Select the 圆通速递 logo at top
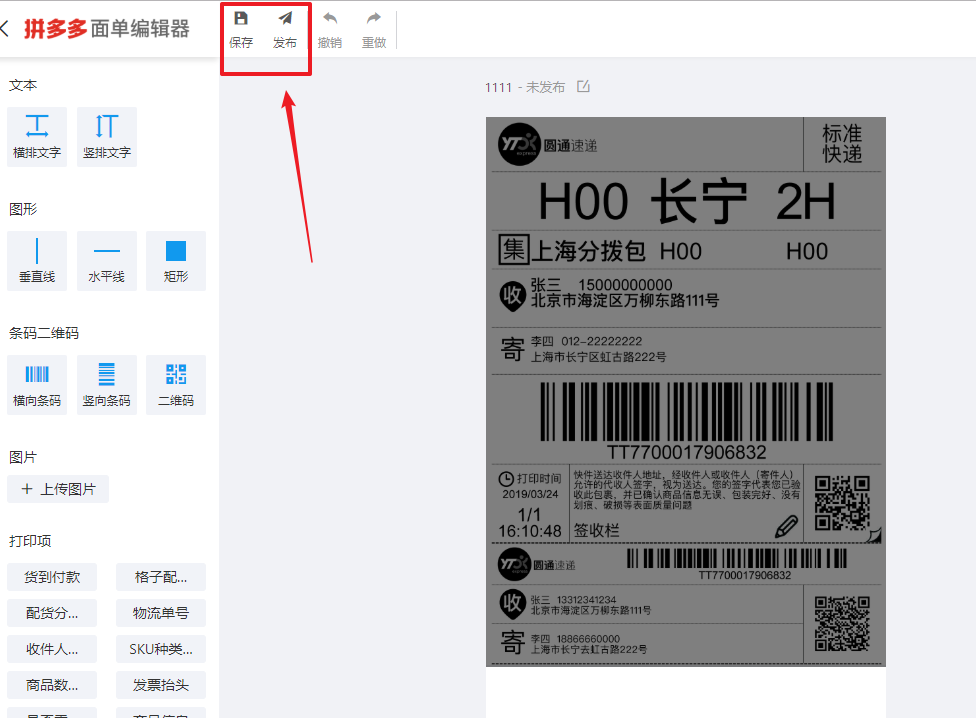Viewport: 976px width, 718px height. coord(548,144)
